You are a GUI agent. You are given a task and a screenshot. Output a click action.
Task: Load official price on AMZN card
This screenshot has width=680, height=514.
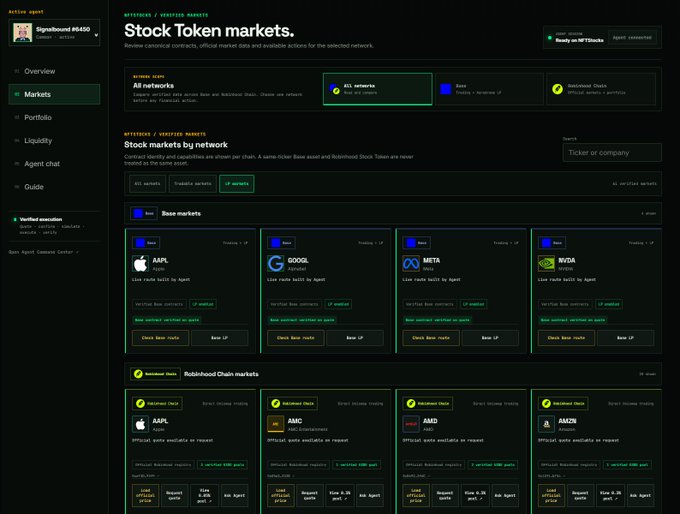click(x=551, y=495)
